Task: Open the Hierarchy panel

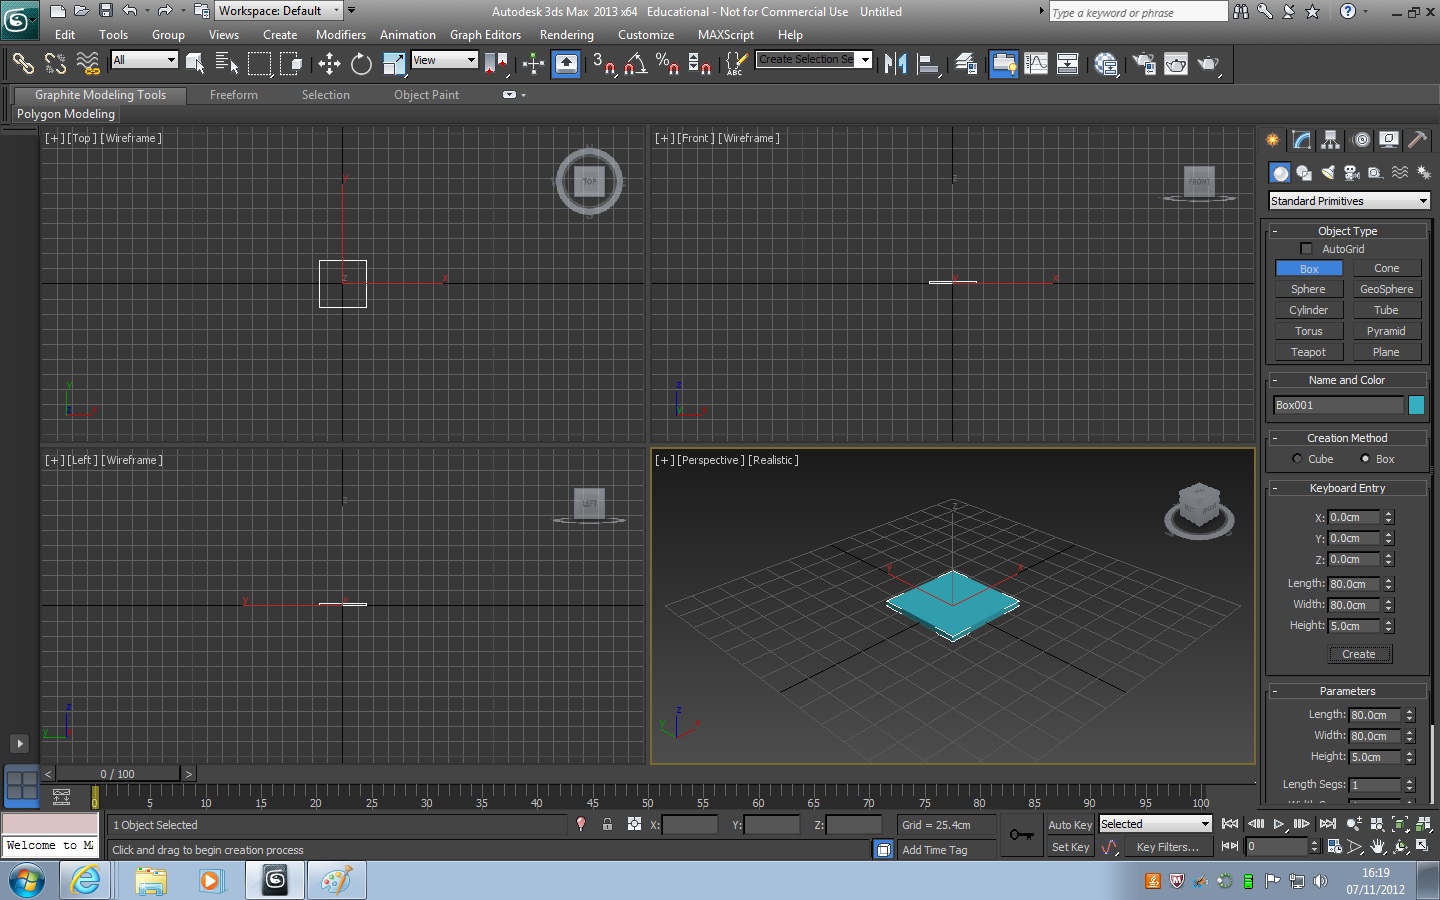Action: [x=1331, y=140]
